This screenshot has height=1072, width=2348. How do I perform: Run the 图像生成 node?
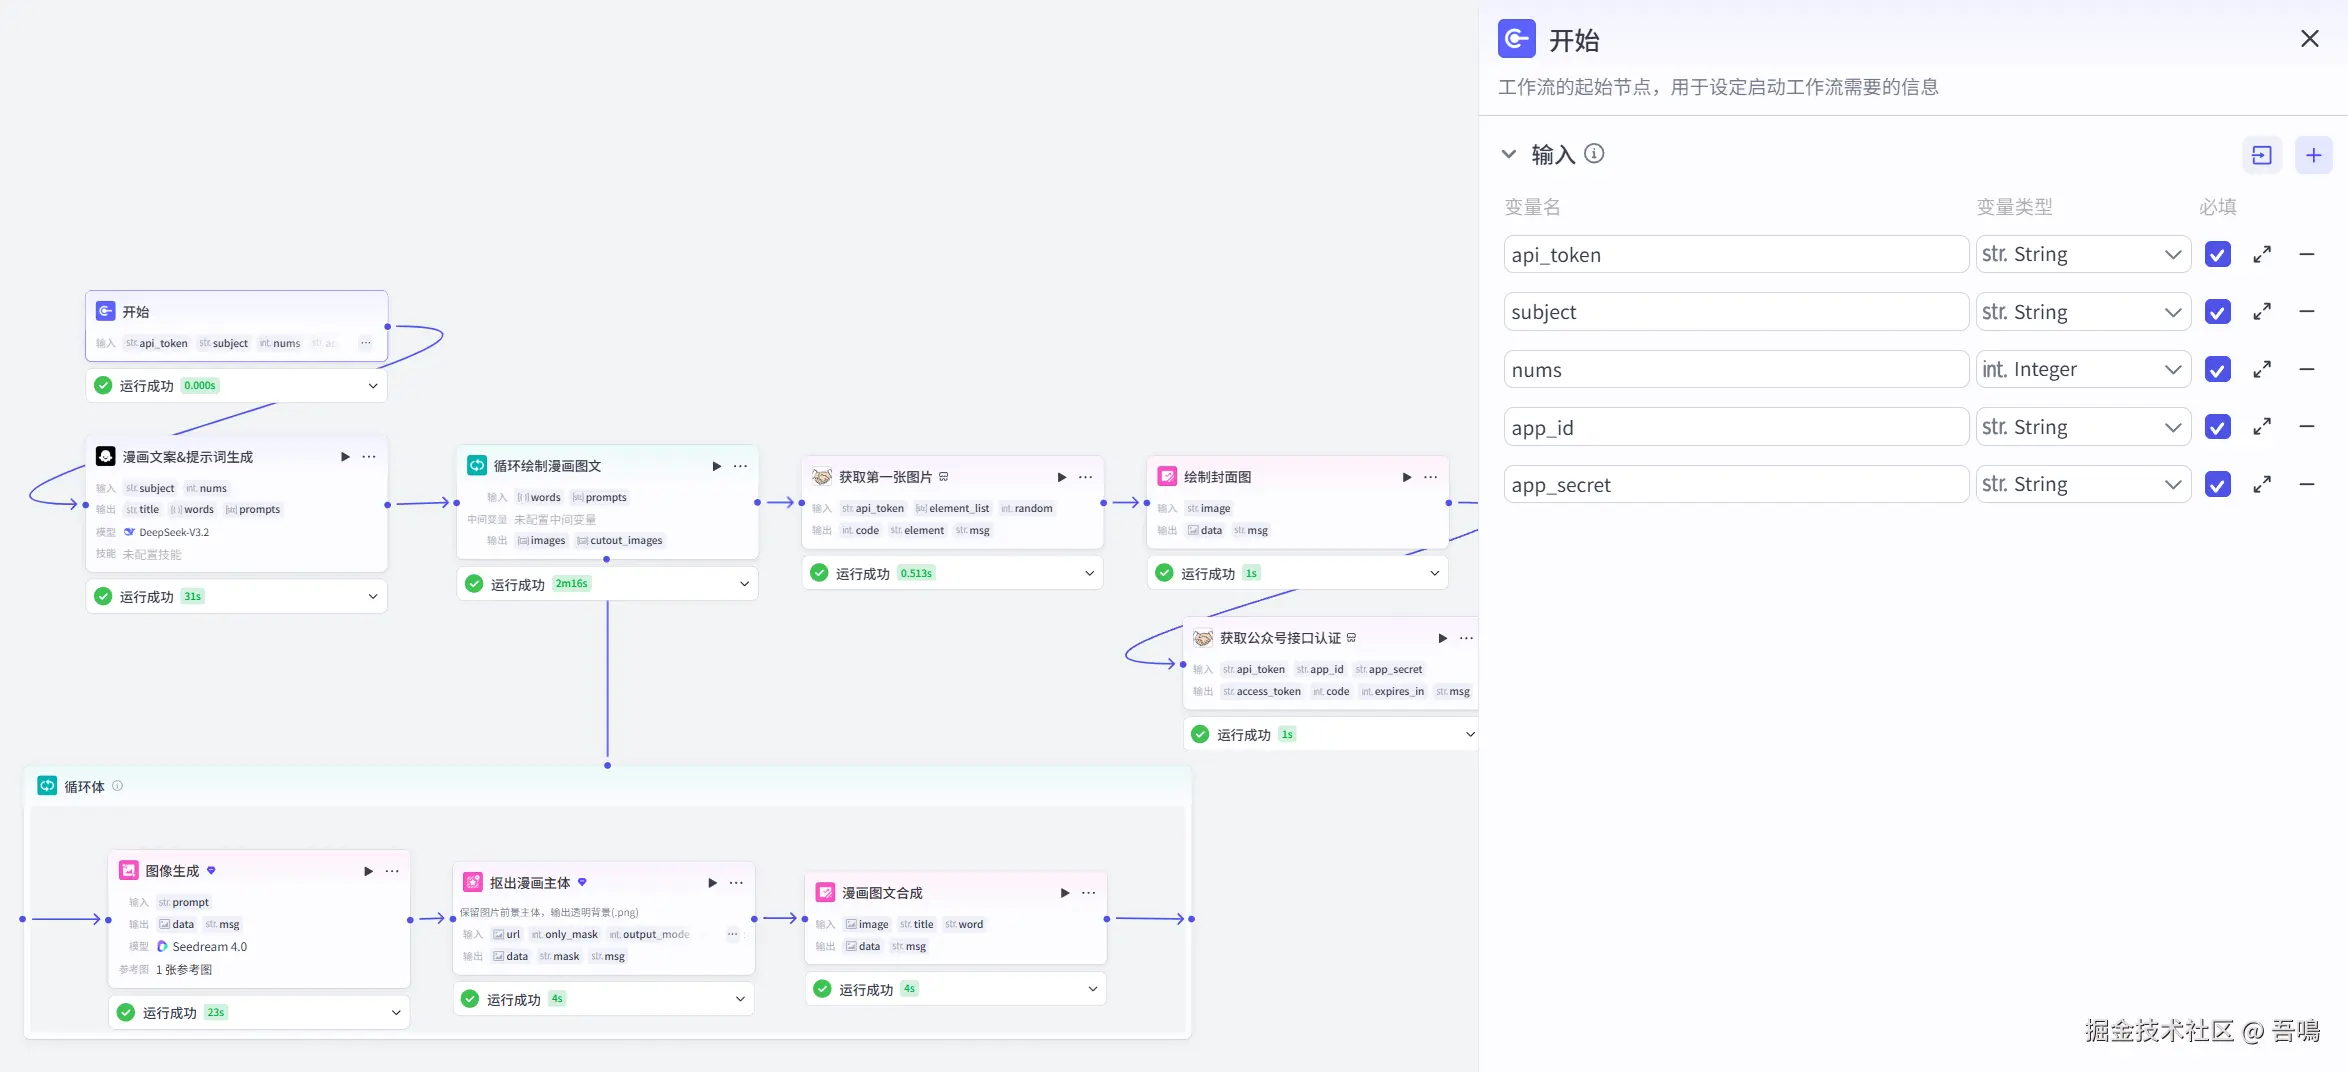coord(368,871)
